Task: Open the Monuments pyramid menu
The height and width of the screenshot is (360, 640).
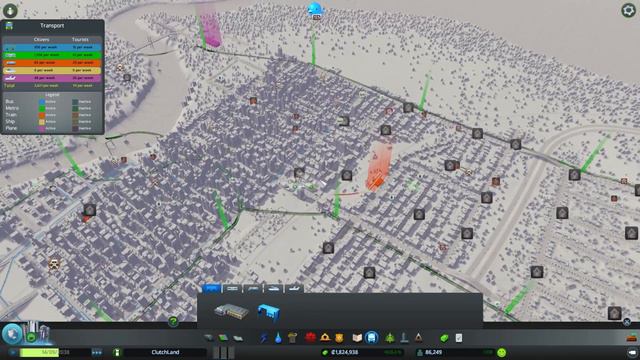Action: pos(418,338)
